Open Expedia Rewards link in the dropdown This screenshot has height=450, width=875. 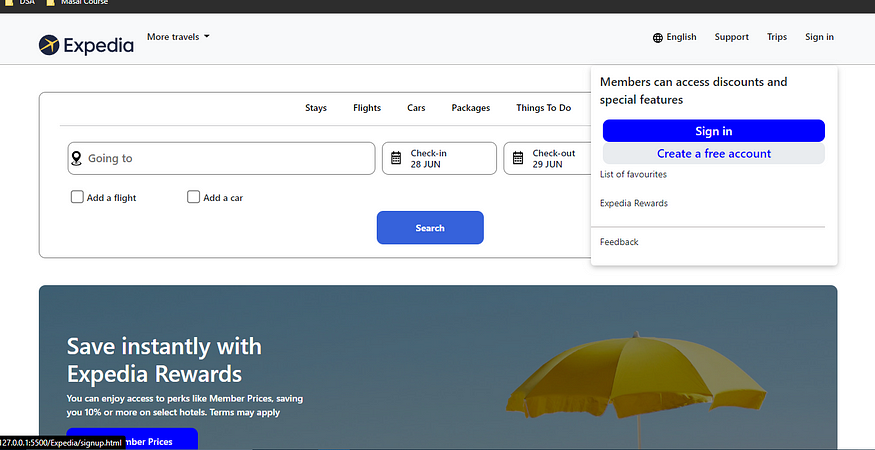634,203
